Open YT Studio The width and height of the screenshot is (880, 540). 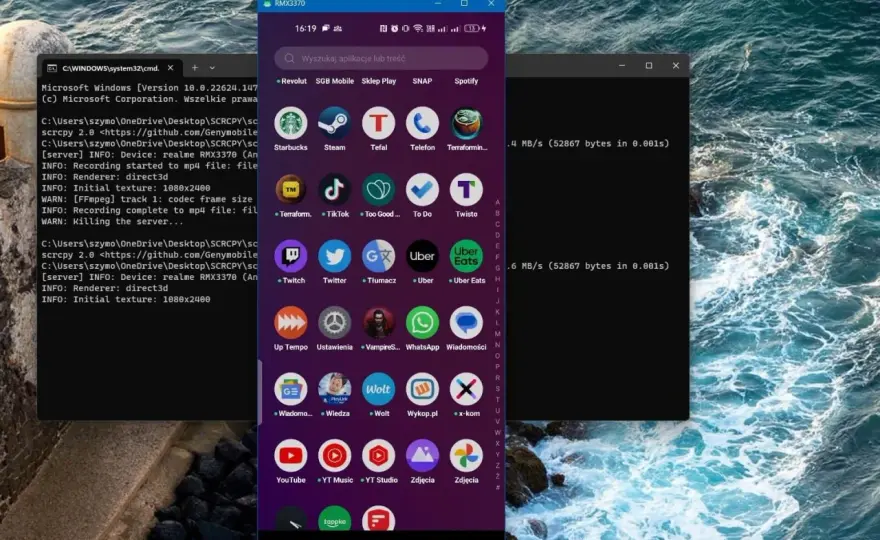tap(378, 456)
